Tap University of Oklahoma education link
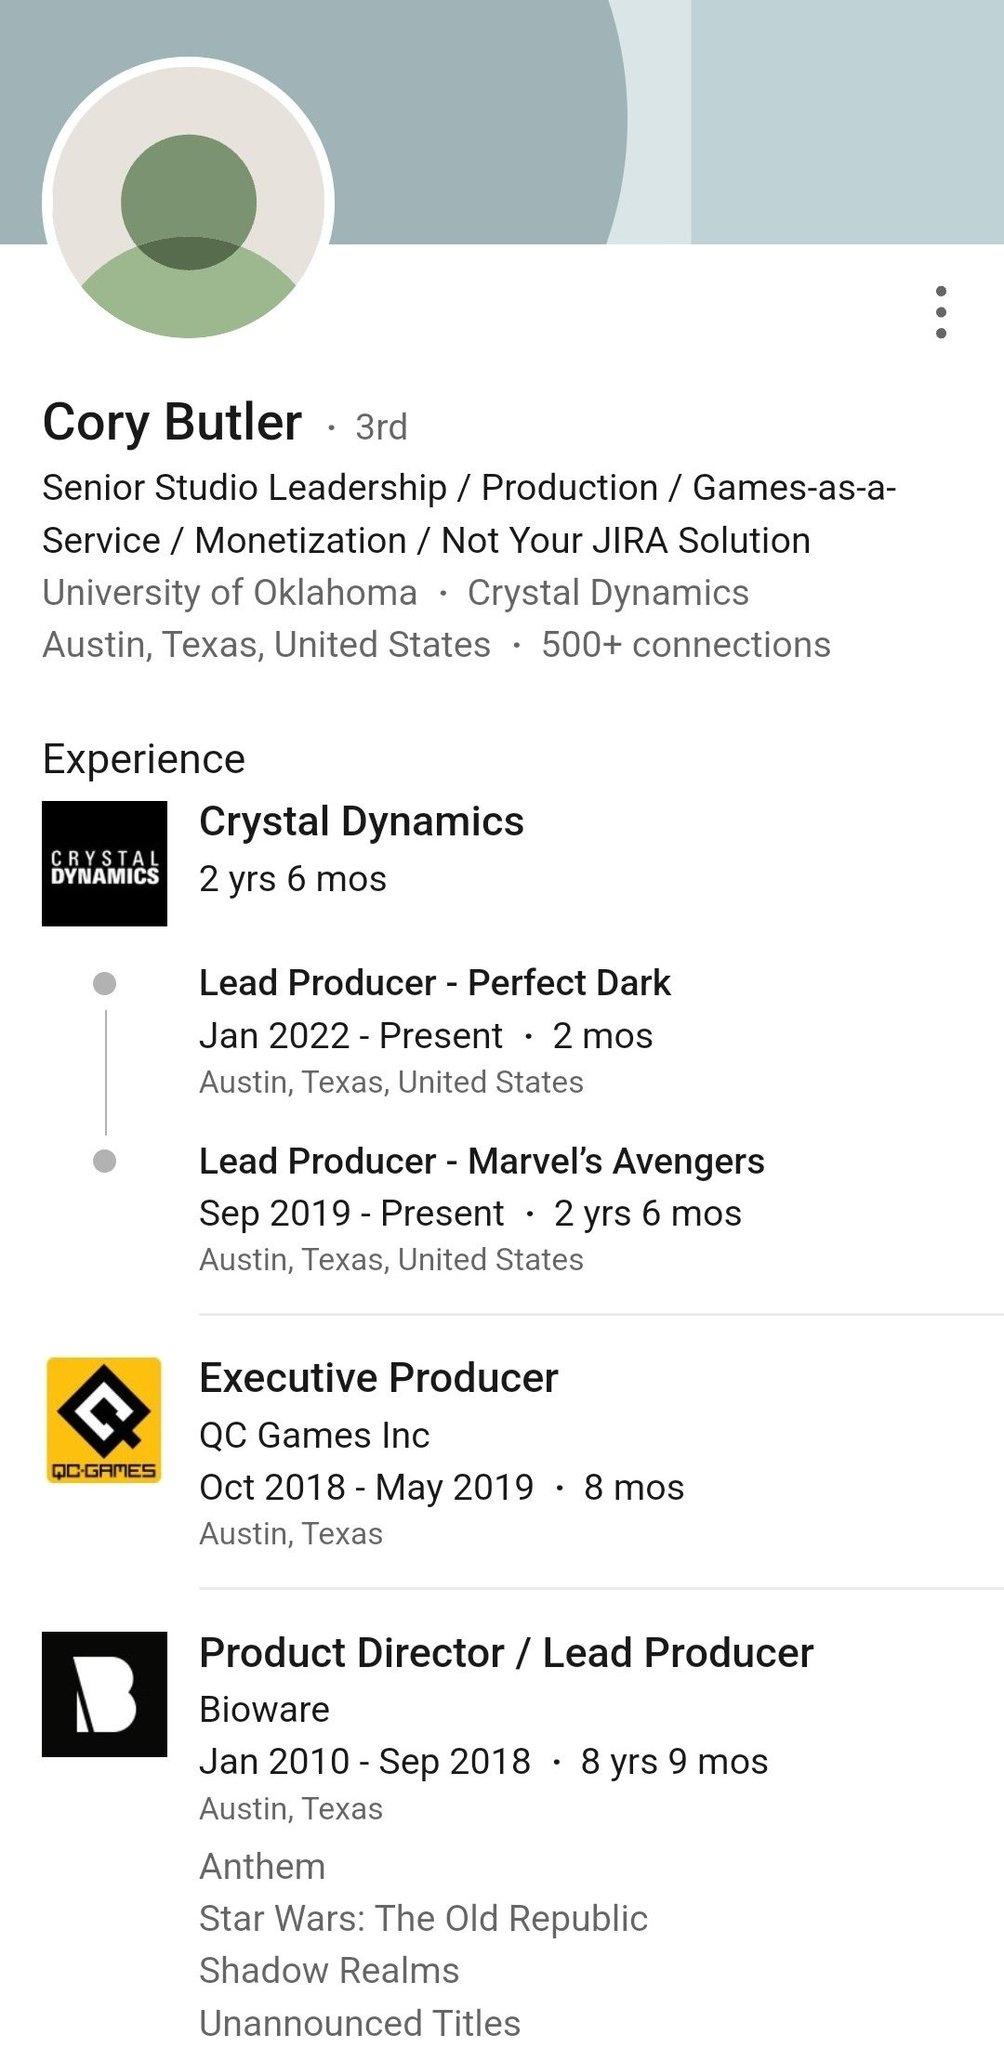Image resolution: width=1004 pixels, height=2048 pixels. point(229,593)
